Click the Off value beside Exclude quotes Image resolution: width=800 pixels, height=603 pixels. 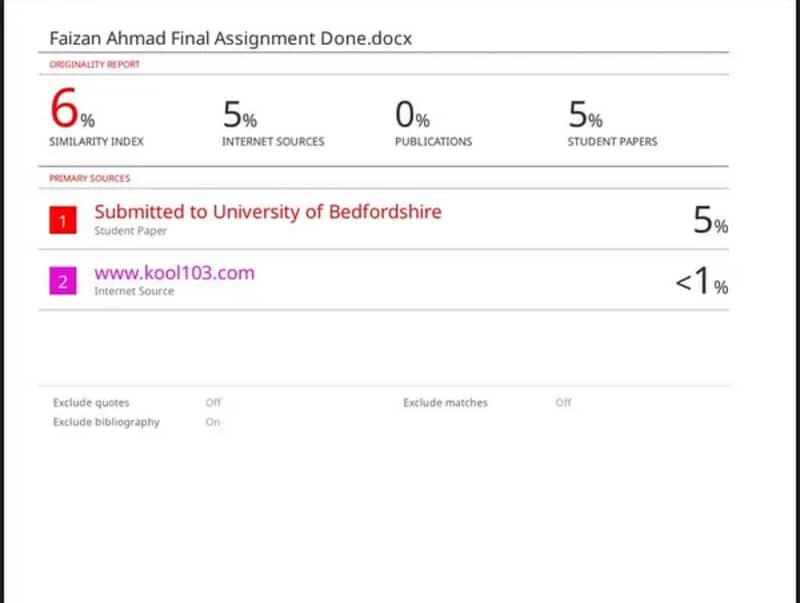213,403
